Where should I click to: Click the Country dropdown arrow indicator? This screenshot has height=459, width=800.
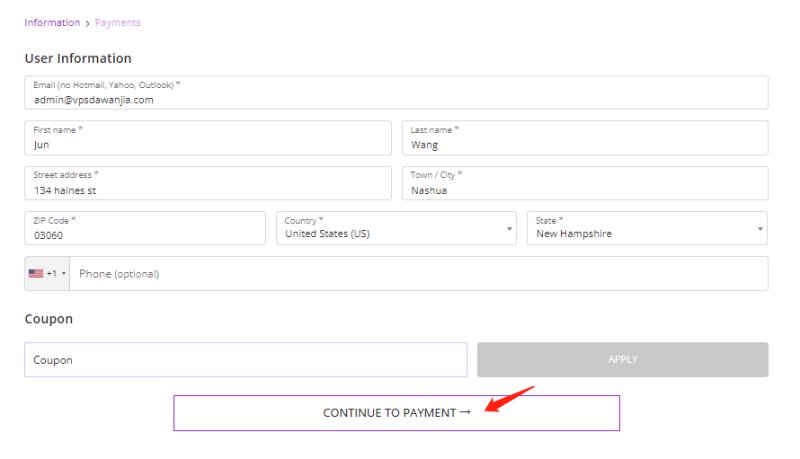[x=509, y=228]
